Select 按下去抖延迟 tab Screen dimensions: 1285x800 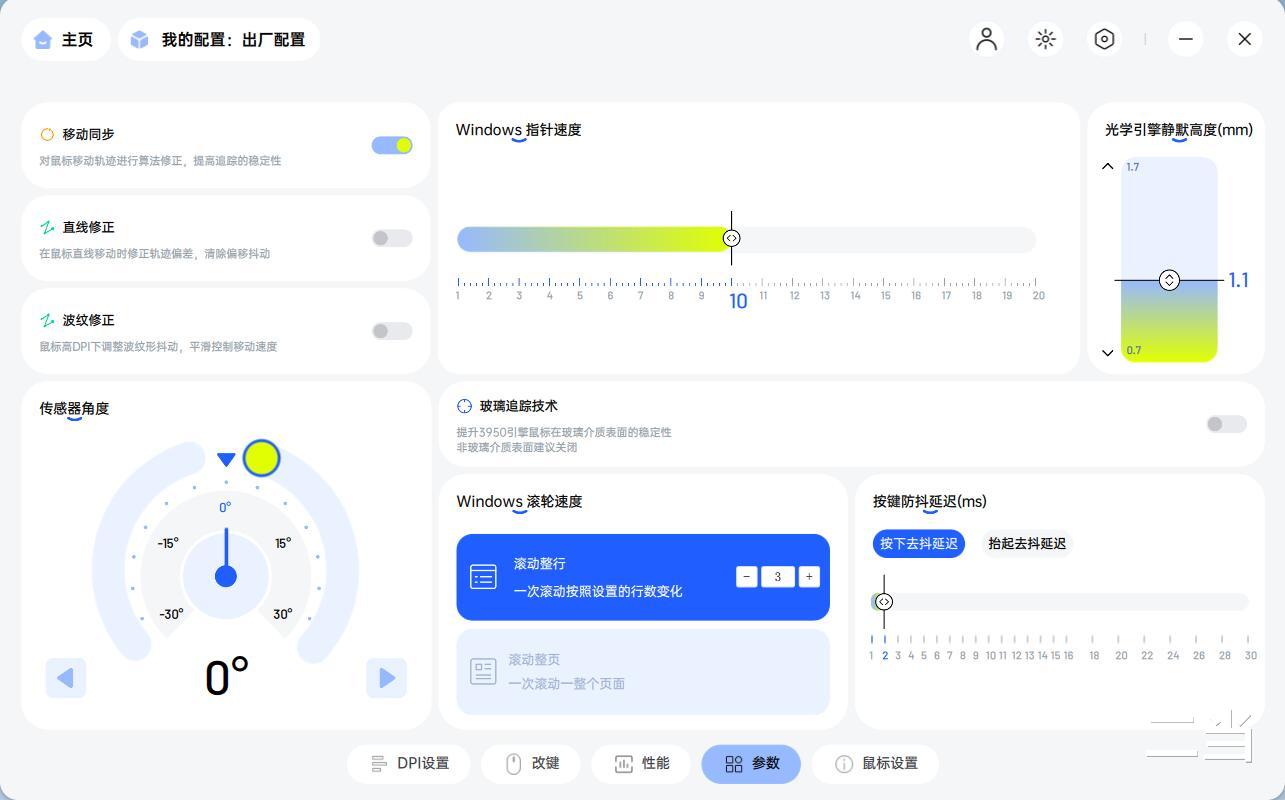pos(919,544)
